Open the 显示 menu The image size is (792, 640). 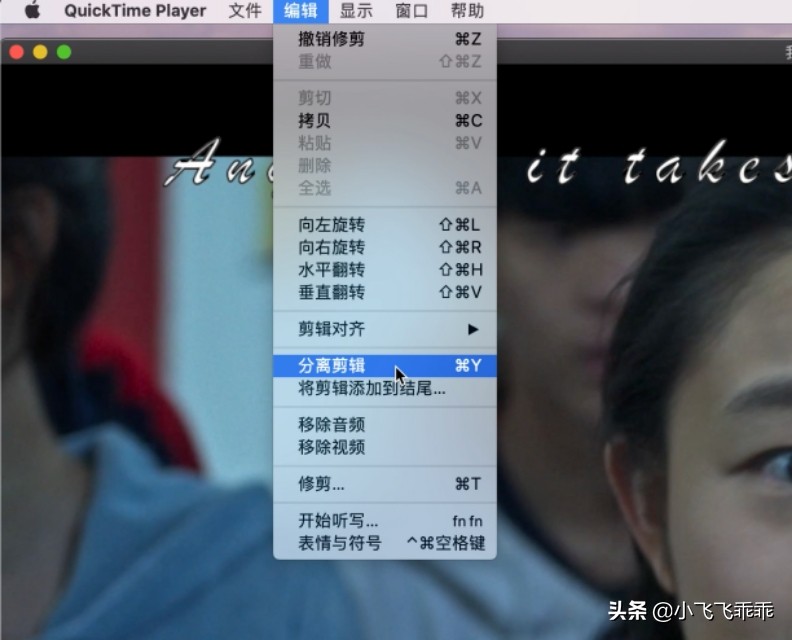click(356, 11)
